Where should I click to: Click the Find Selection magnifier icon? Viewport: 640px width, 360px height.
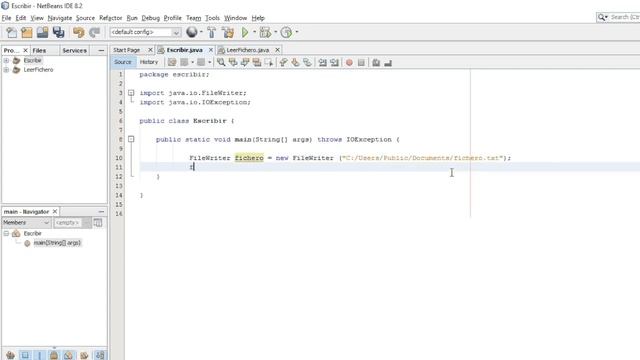point(221,62)
